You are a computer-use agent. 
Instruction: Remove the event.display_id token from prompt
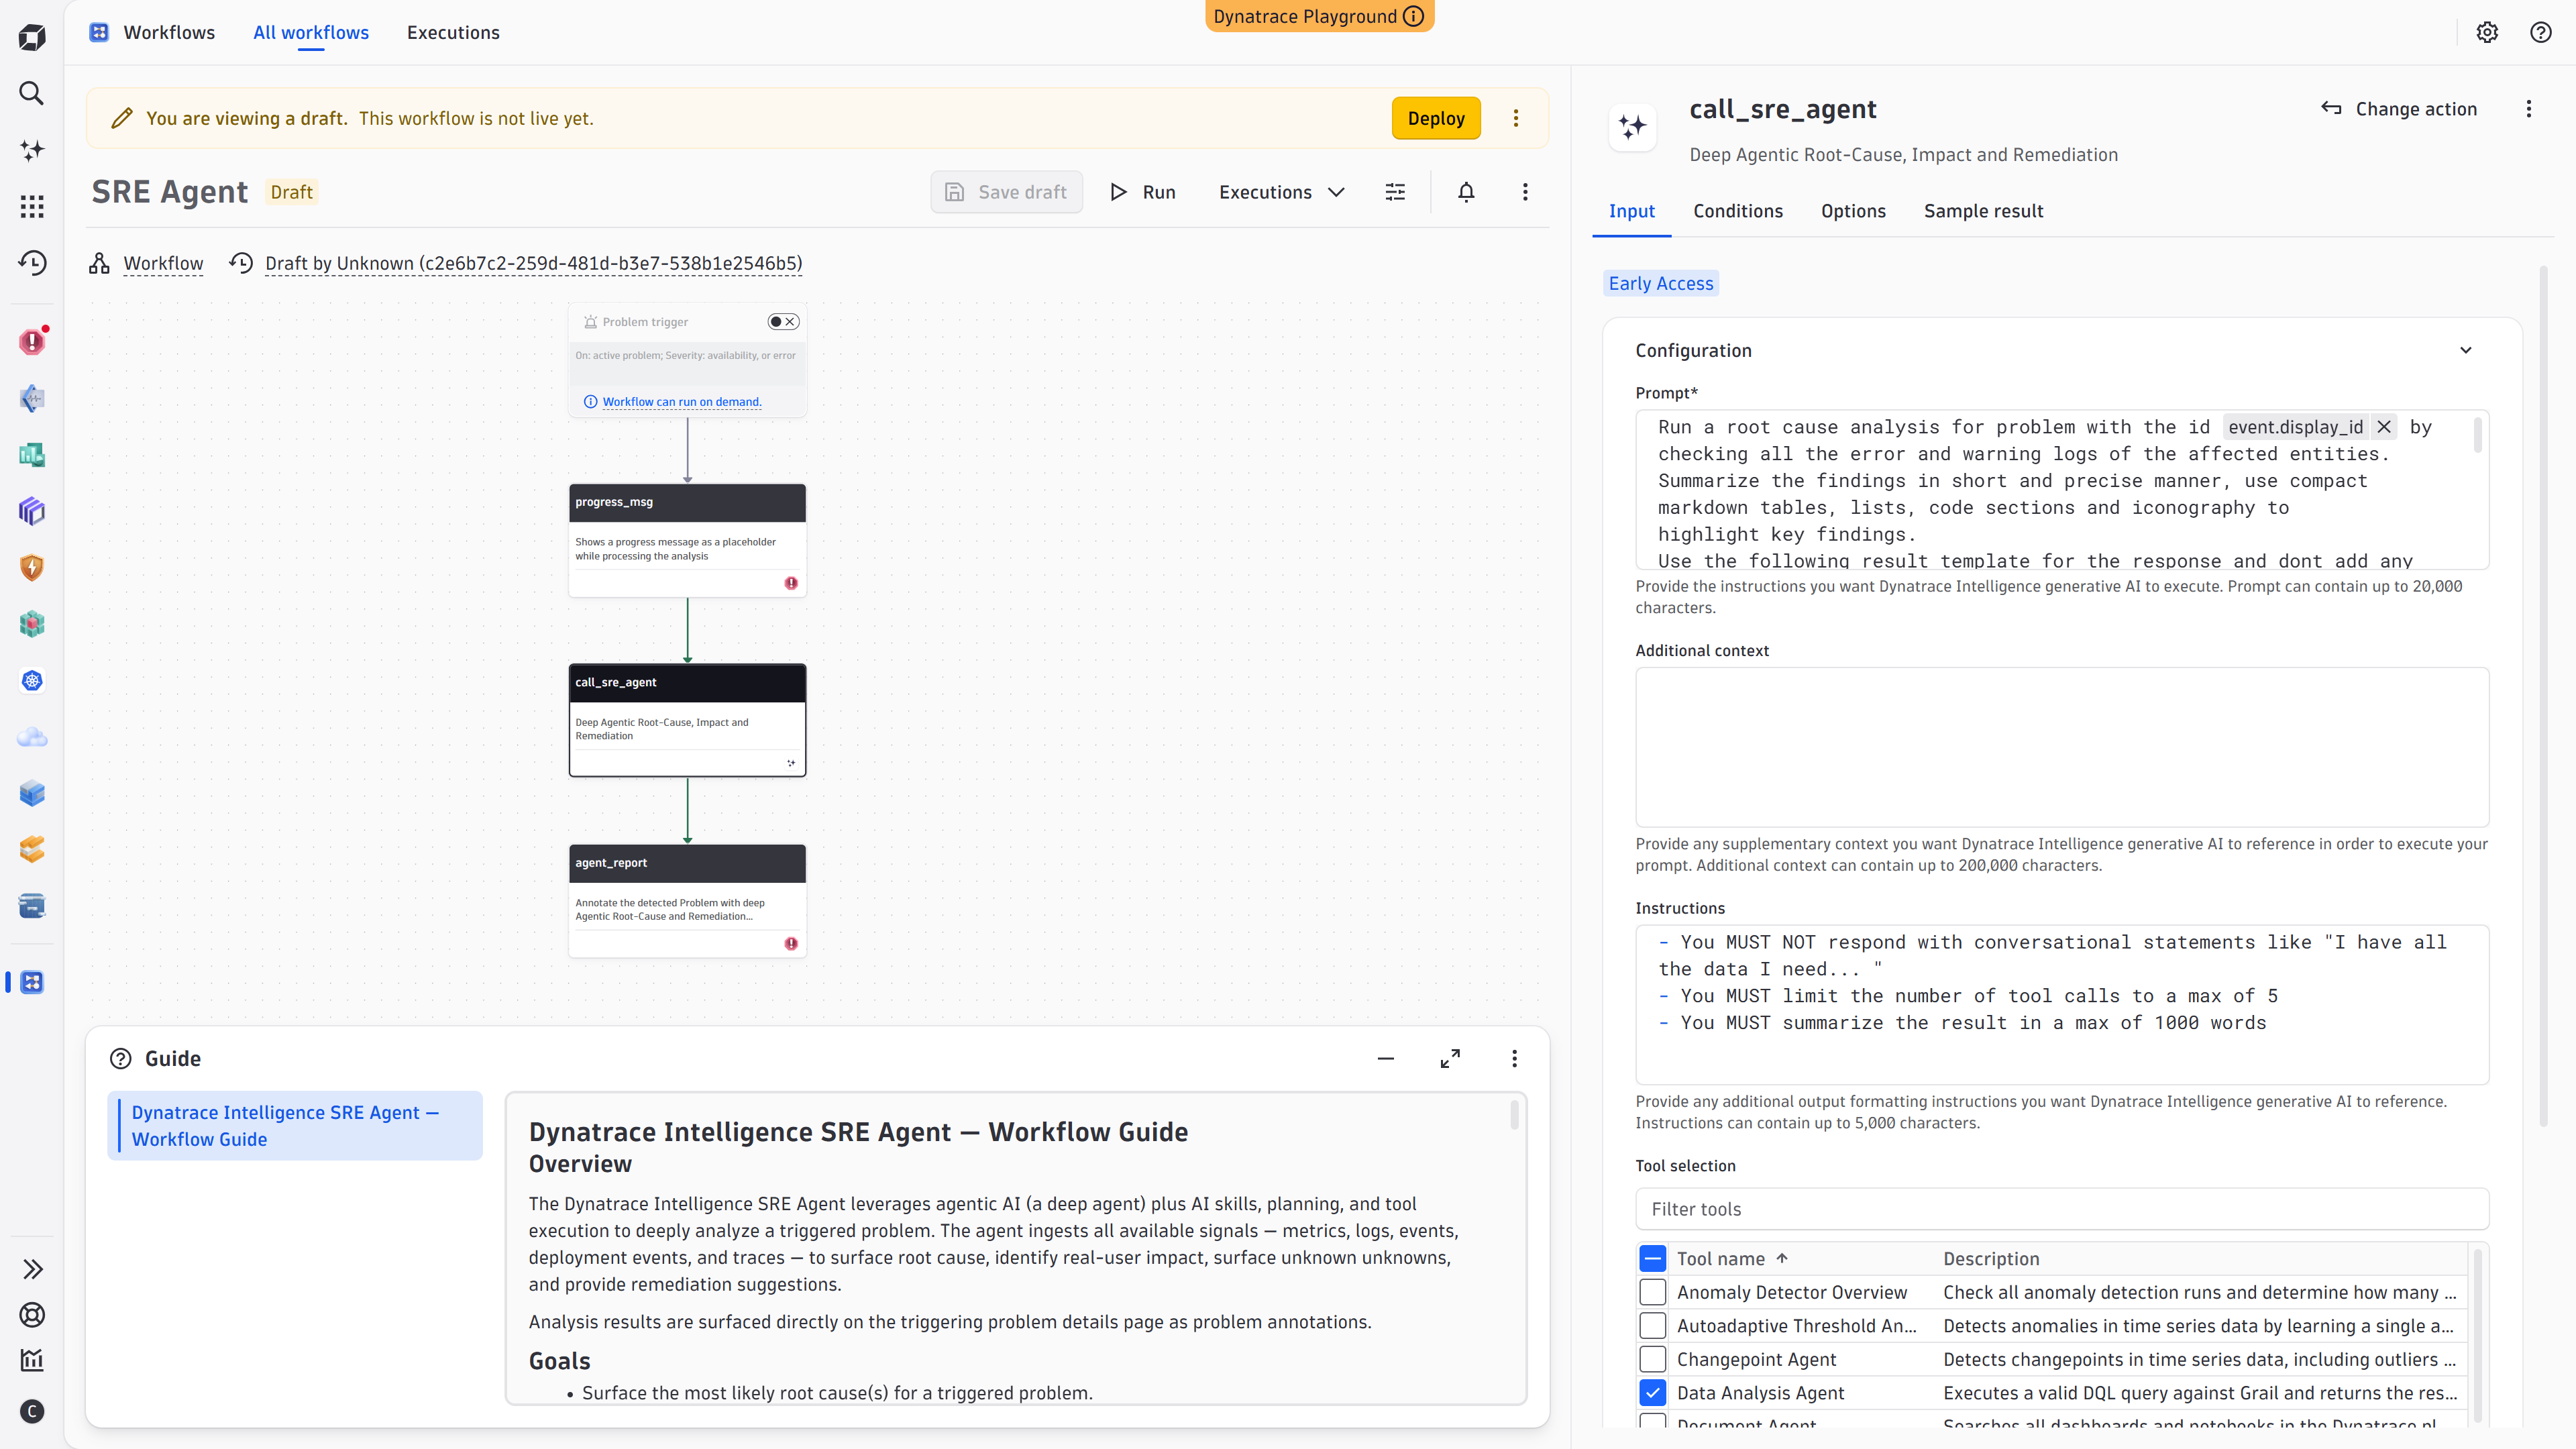[x=2384, y=427]
